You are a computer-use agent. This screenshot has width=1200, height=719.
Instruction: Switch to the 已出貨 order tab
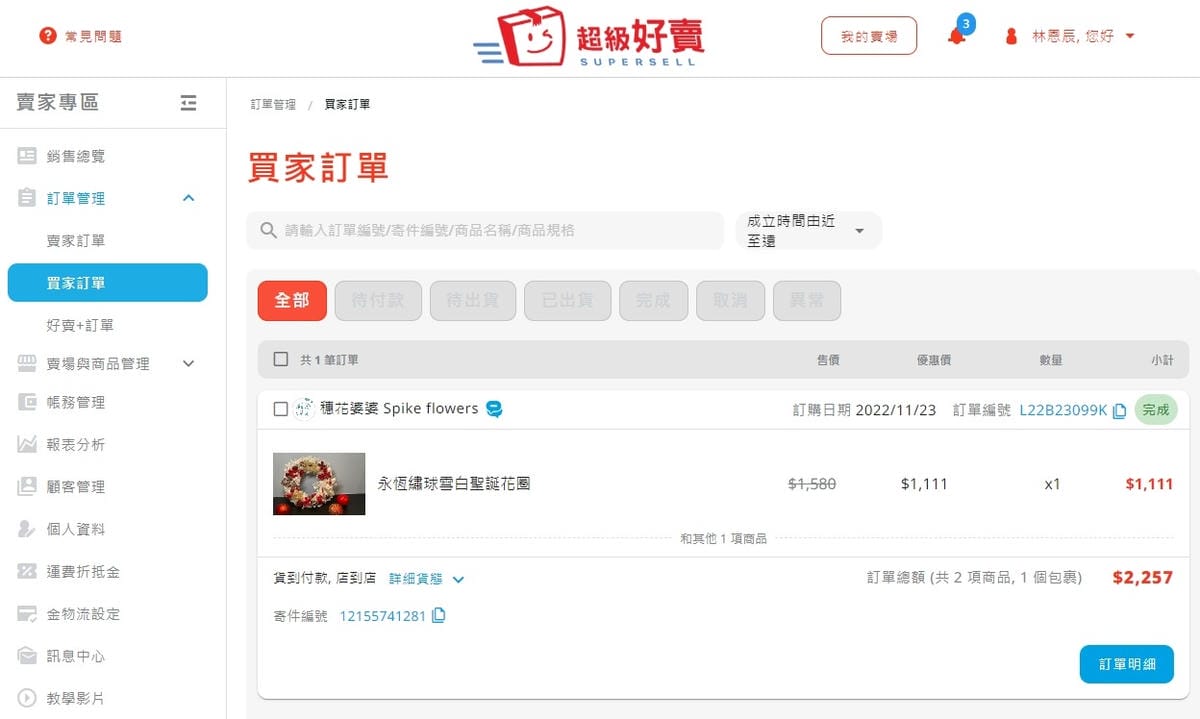[x=567, y=300]
